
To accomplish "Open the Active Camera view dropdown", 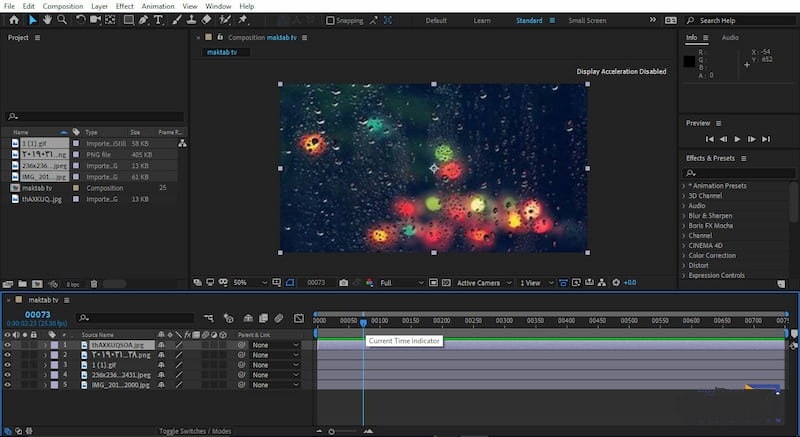I will [x=482, y=283].
